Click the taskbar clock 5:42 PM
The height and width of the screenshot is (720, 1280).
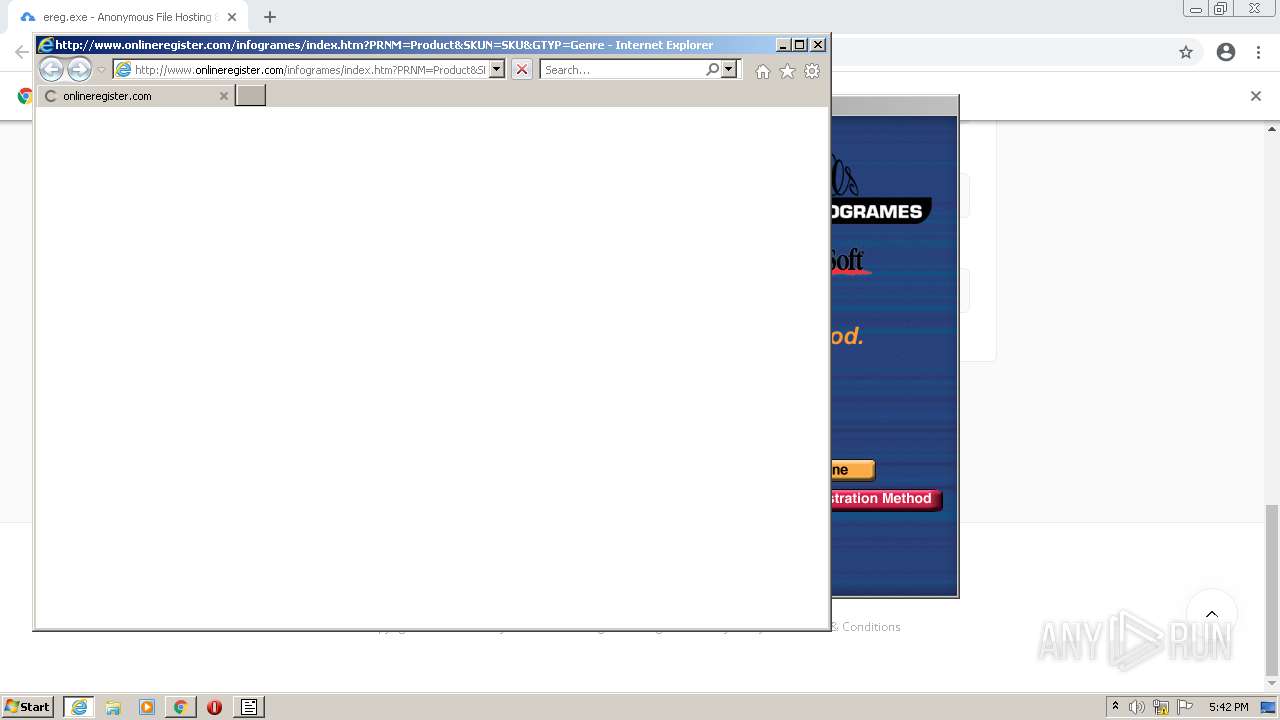[1228, 707]
